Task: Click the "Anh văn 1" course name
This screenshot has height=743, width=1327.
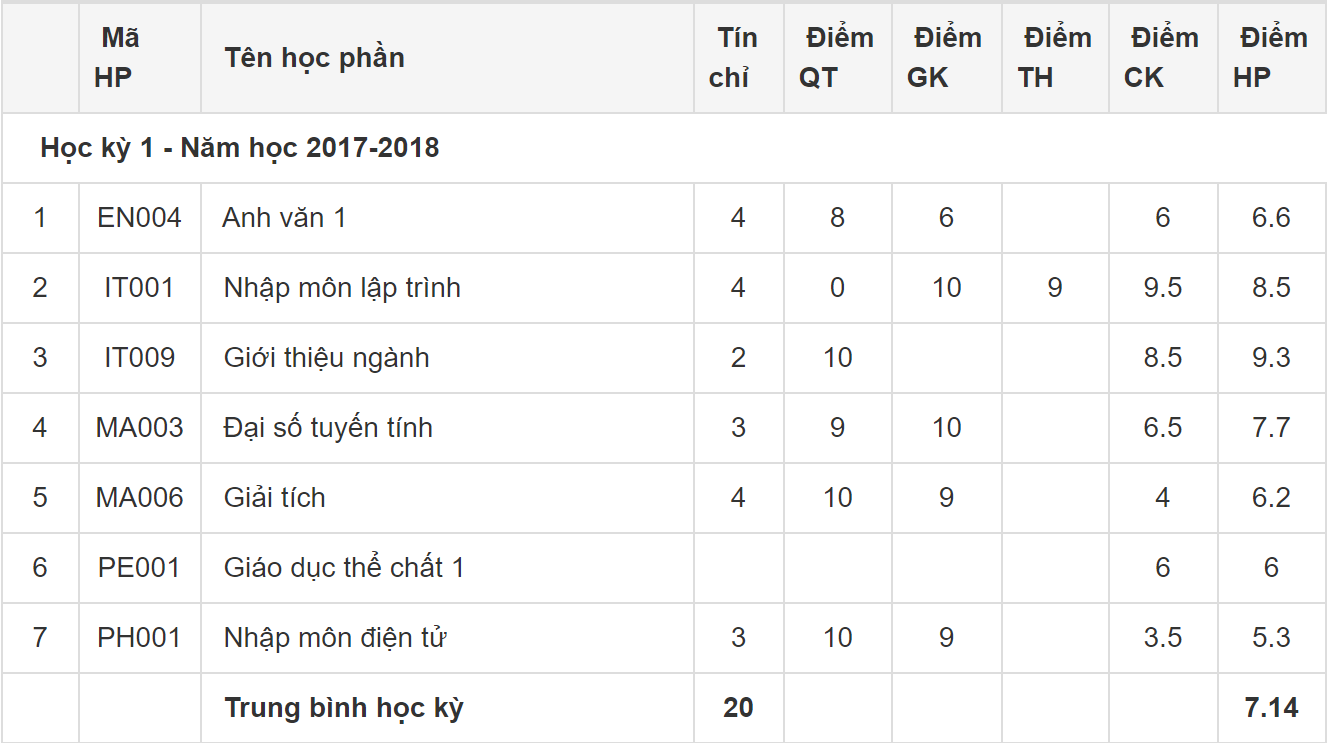Action: 285,218
